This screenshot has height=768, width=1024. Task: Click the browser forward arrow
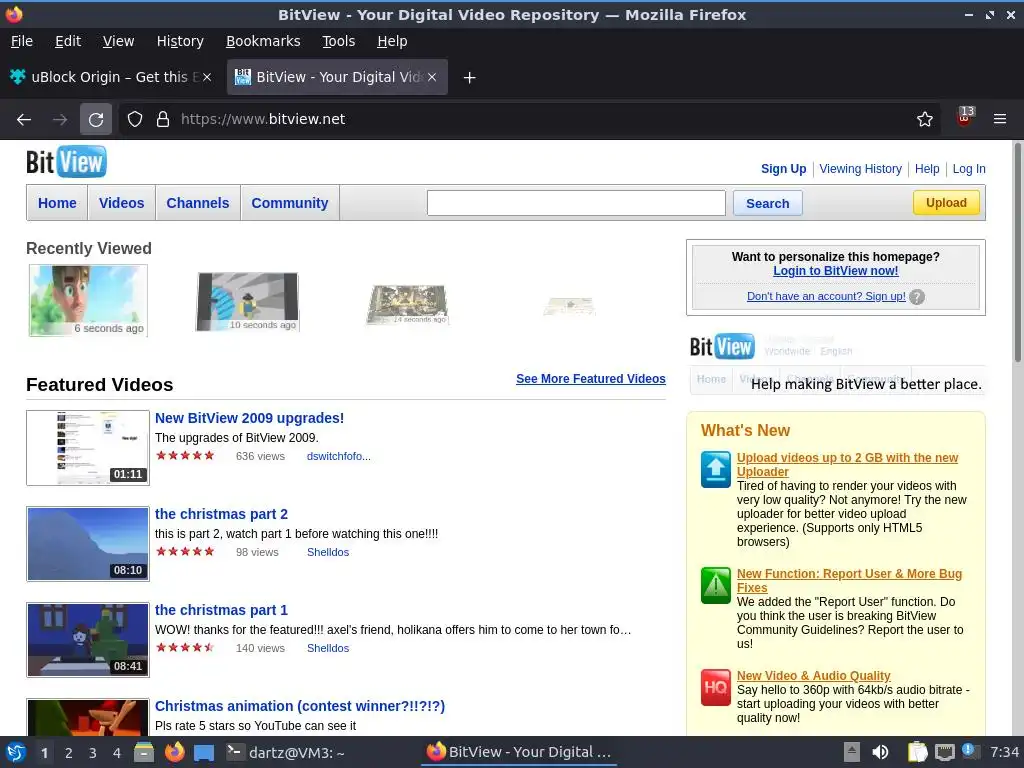(60, 120)
